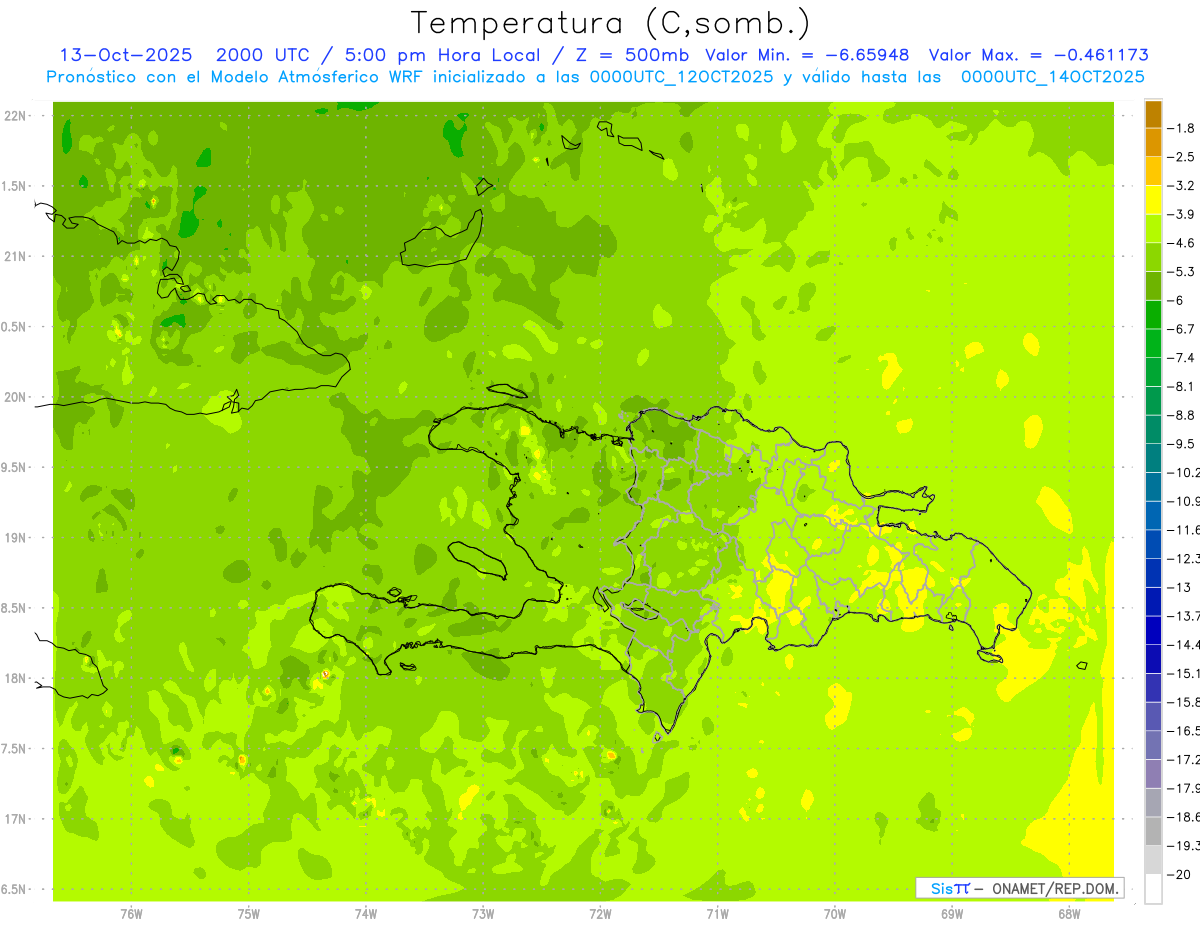Click the "73W" longitude label

click(x=483, y=914)
